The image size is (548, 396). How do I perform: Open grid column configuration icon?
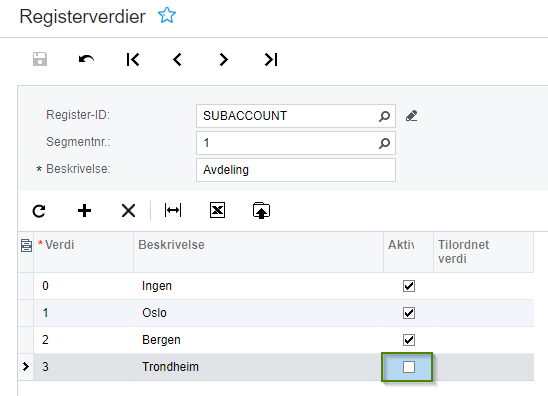(x=26, y=245)
